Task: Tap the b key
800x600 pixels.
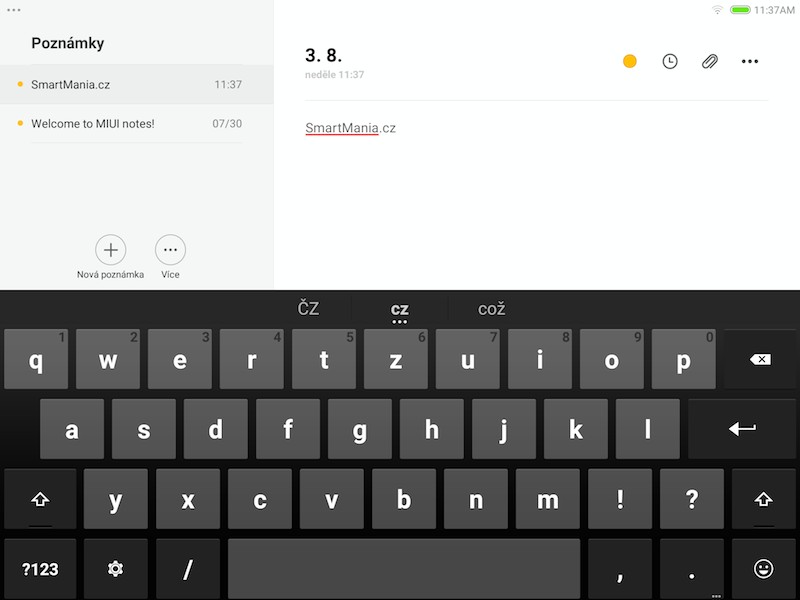Action: (x=404, y=499)
